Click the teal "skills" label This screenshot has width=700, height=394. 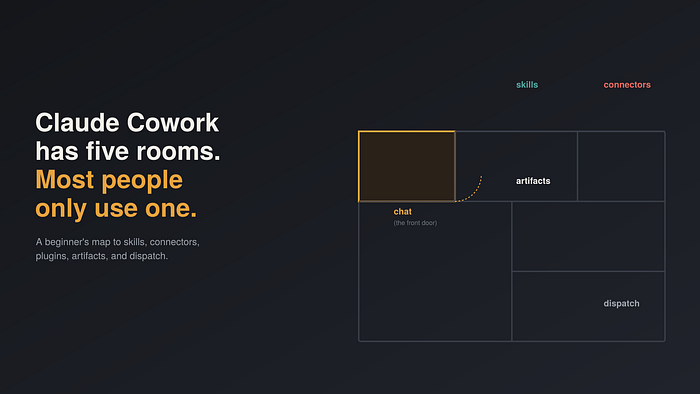(527, 85)
